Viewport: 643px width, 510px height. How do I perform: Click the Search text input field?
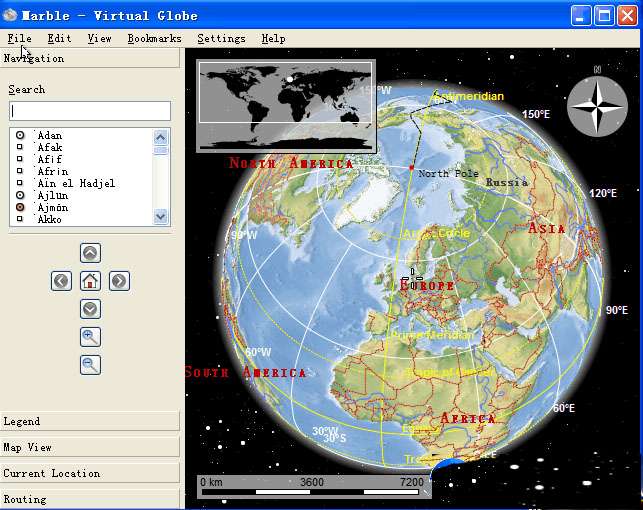(x=90, y=111)
